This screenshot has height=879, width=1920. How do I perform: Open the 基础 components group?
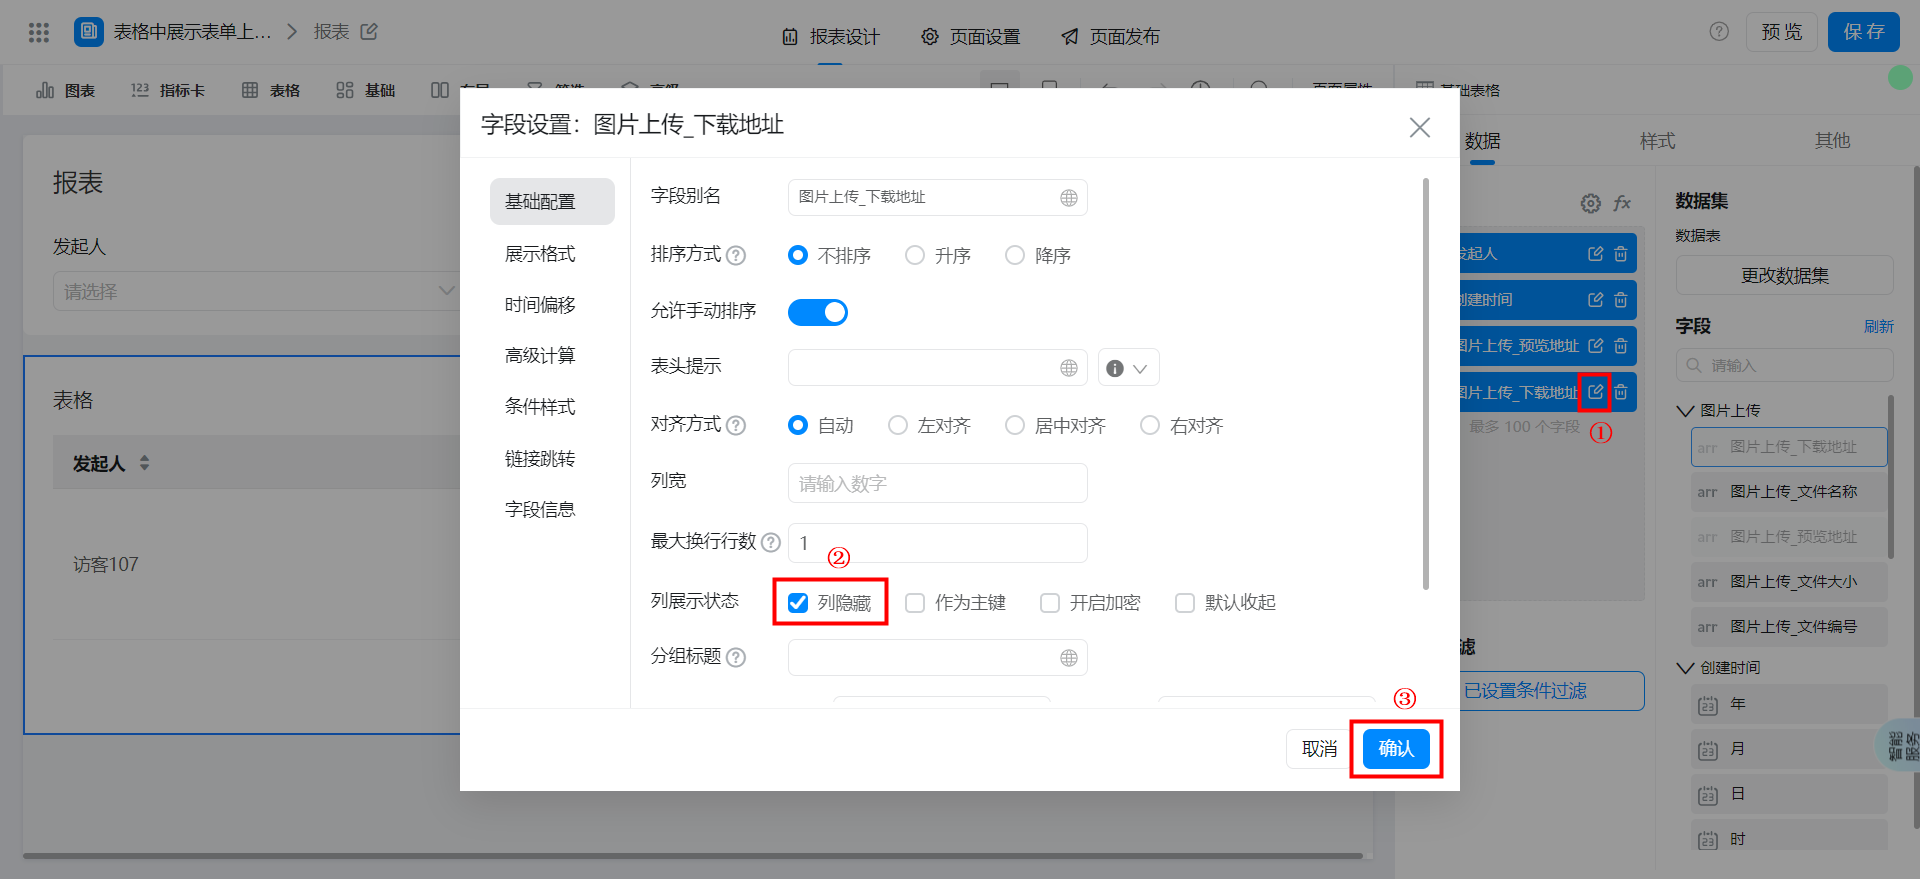click(x=366, y=90)
